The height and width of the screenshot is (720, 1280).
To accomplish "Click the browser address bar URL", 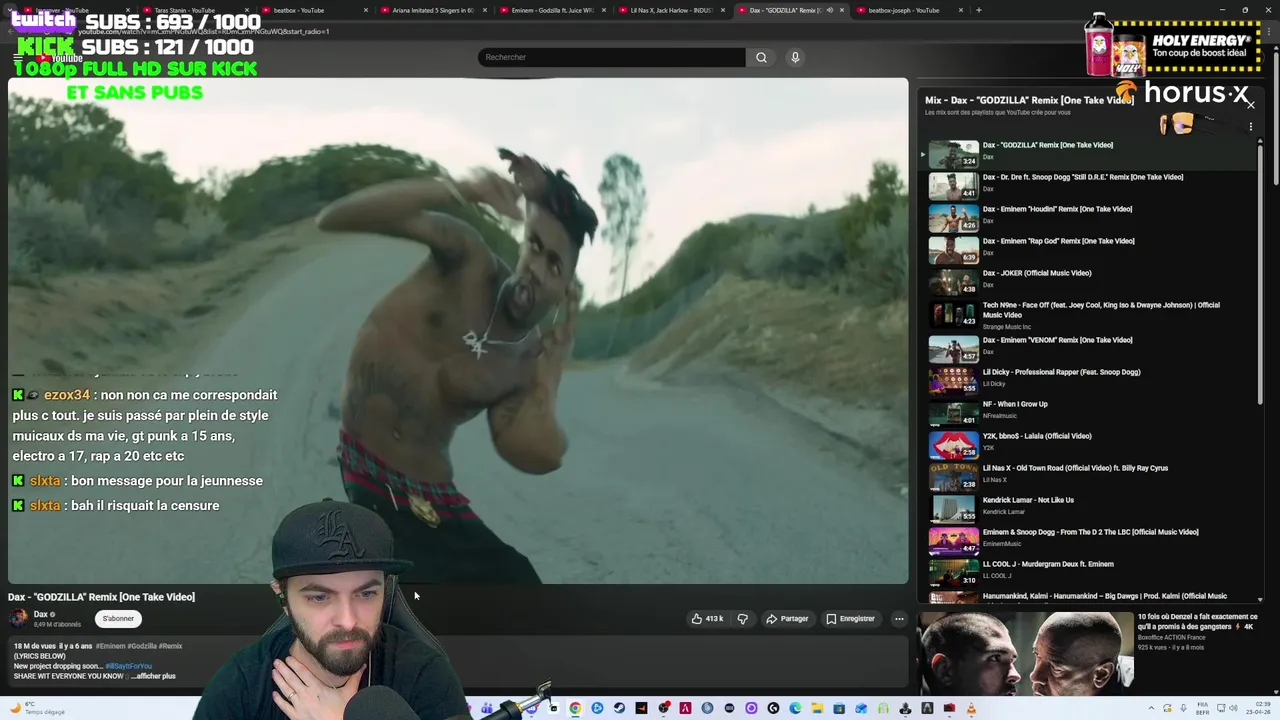I will (203, 31).
